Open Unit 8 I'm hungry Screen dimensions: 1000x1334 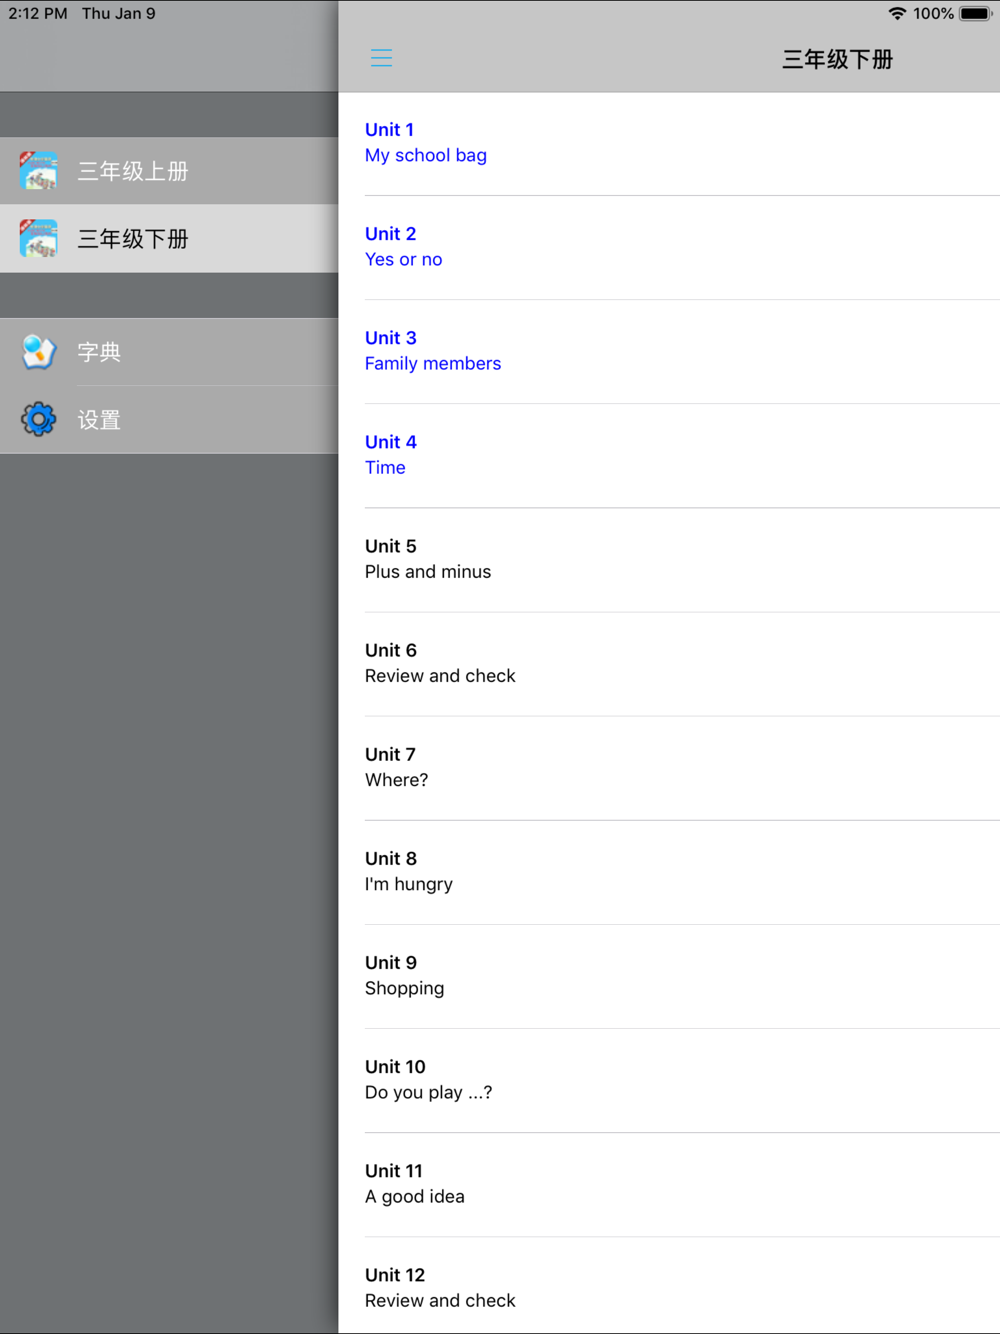coord(669,872)
